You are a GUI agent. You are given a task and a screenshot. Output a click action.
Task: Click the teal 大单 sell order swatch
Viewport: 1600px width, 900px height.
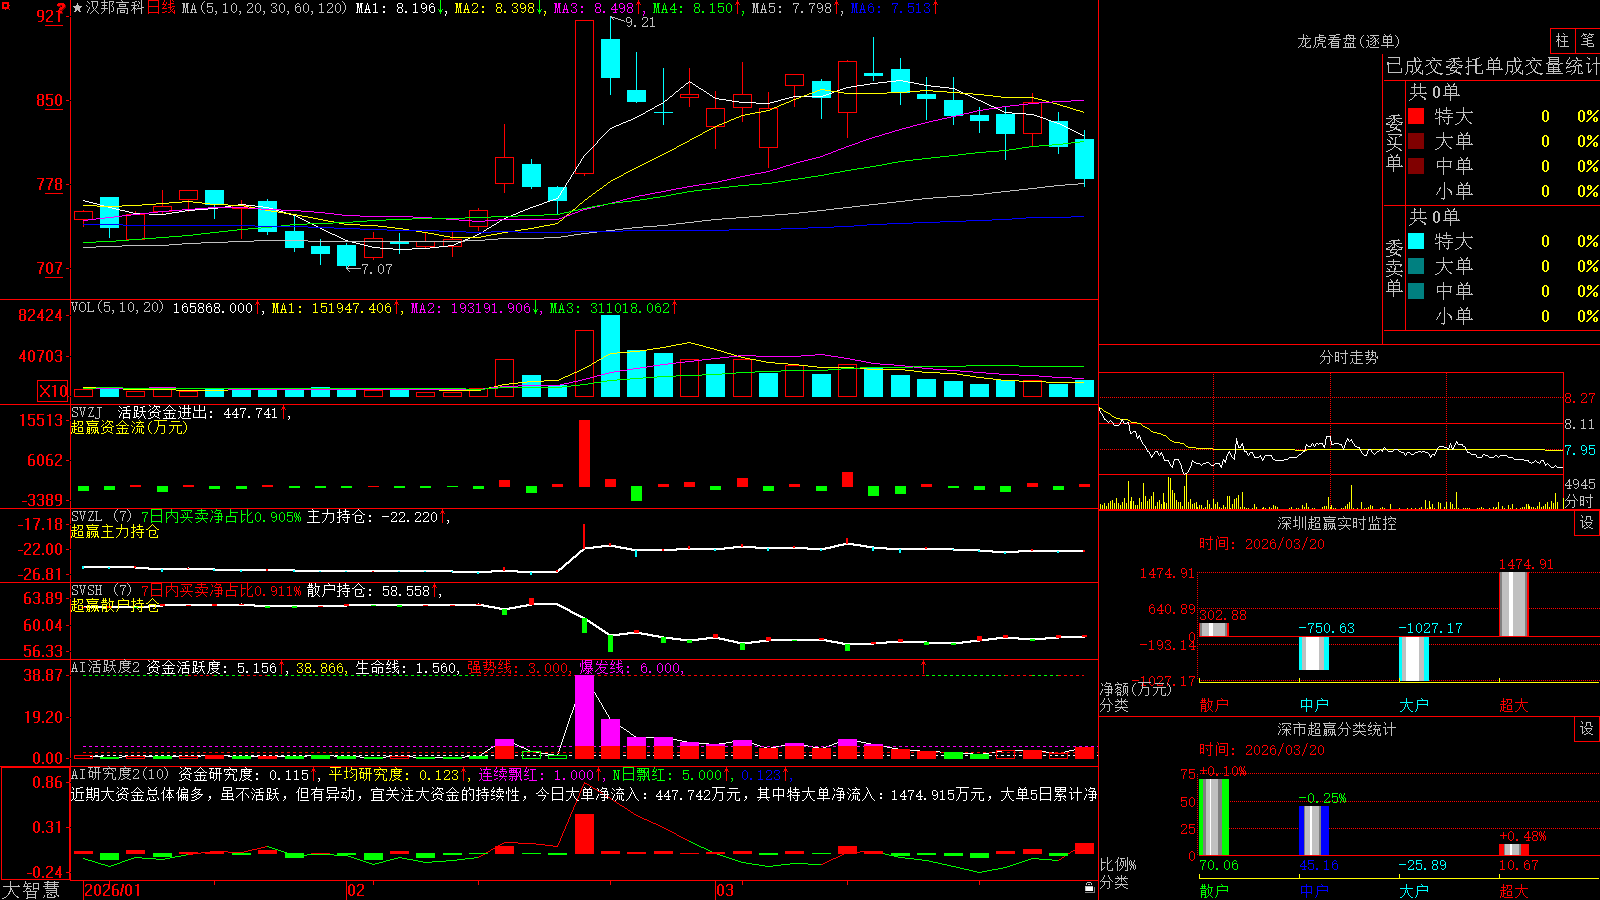coord(1416,266)
